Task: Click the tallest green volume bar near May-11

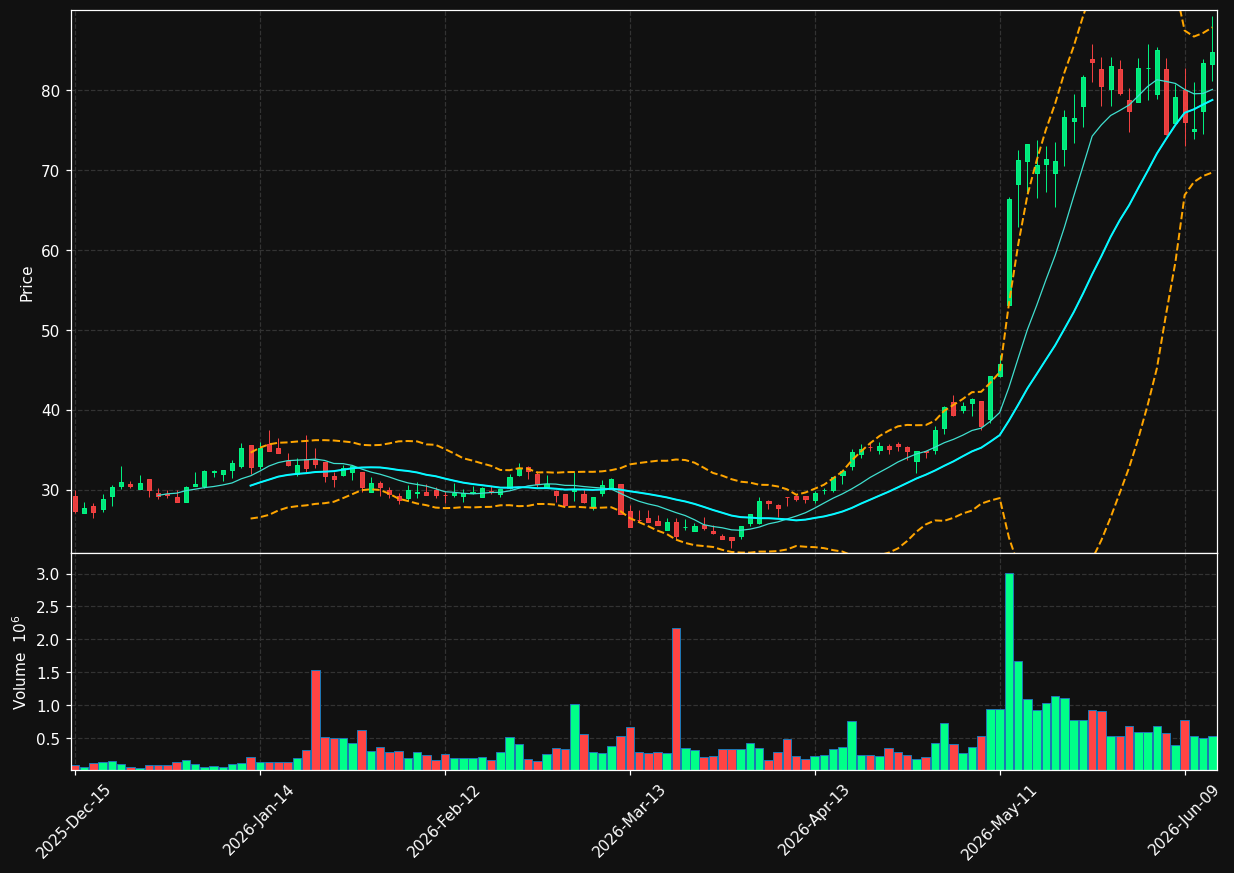Action: click(x=1009, y=671)
